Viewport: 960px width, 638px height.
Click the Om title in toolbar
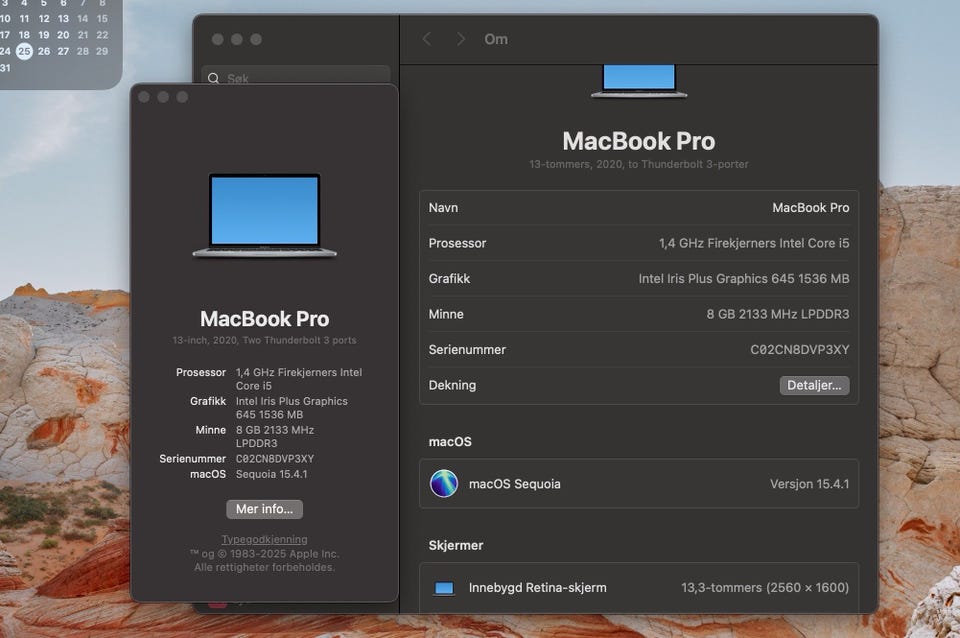tap(496, 39)
